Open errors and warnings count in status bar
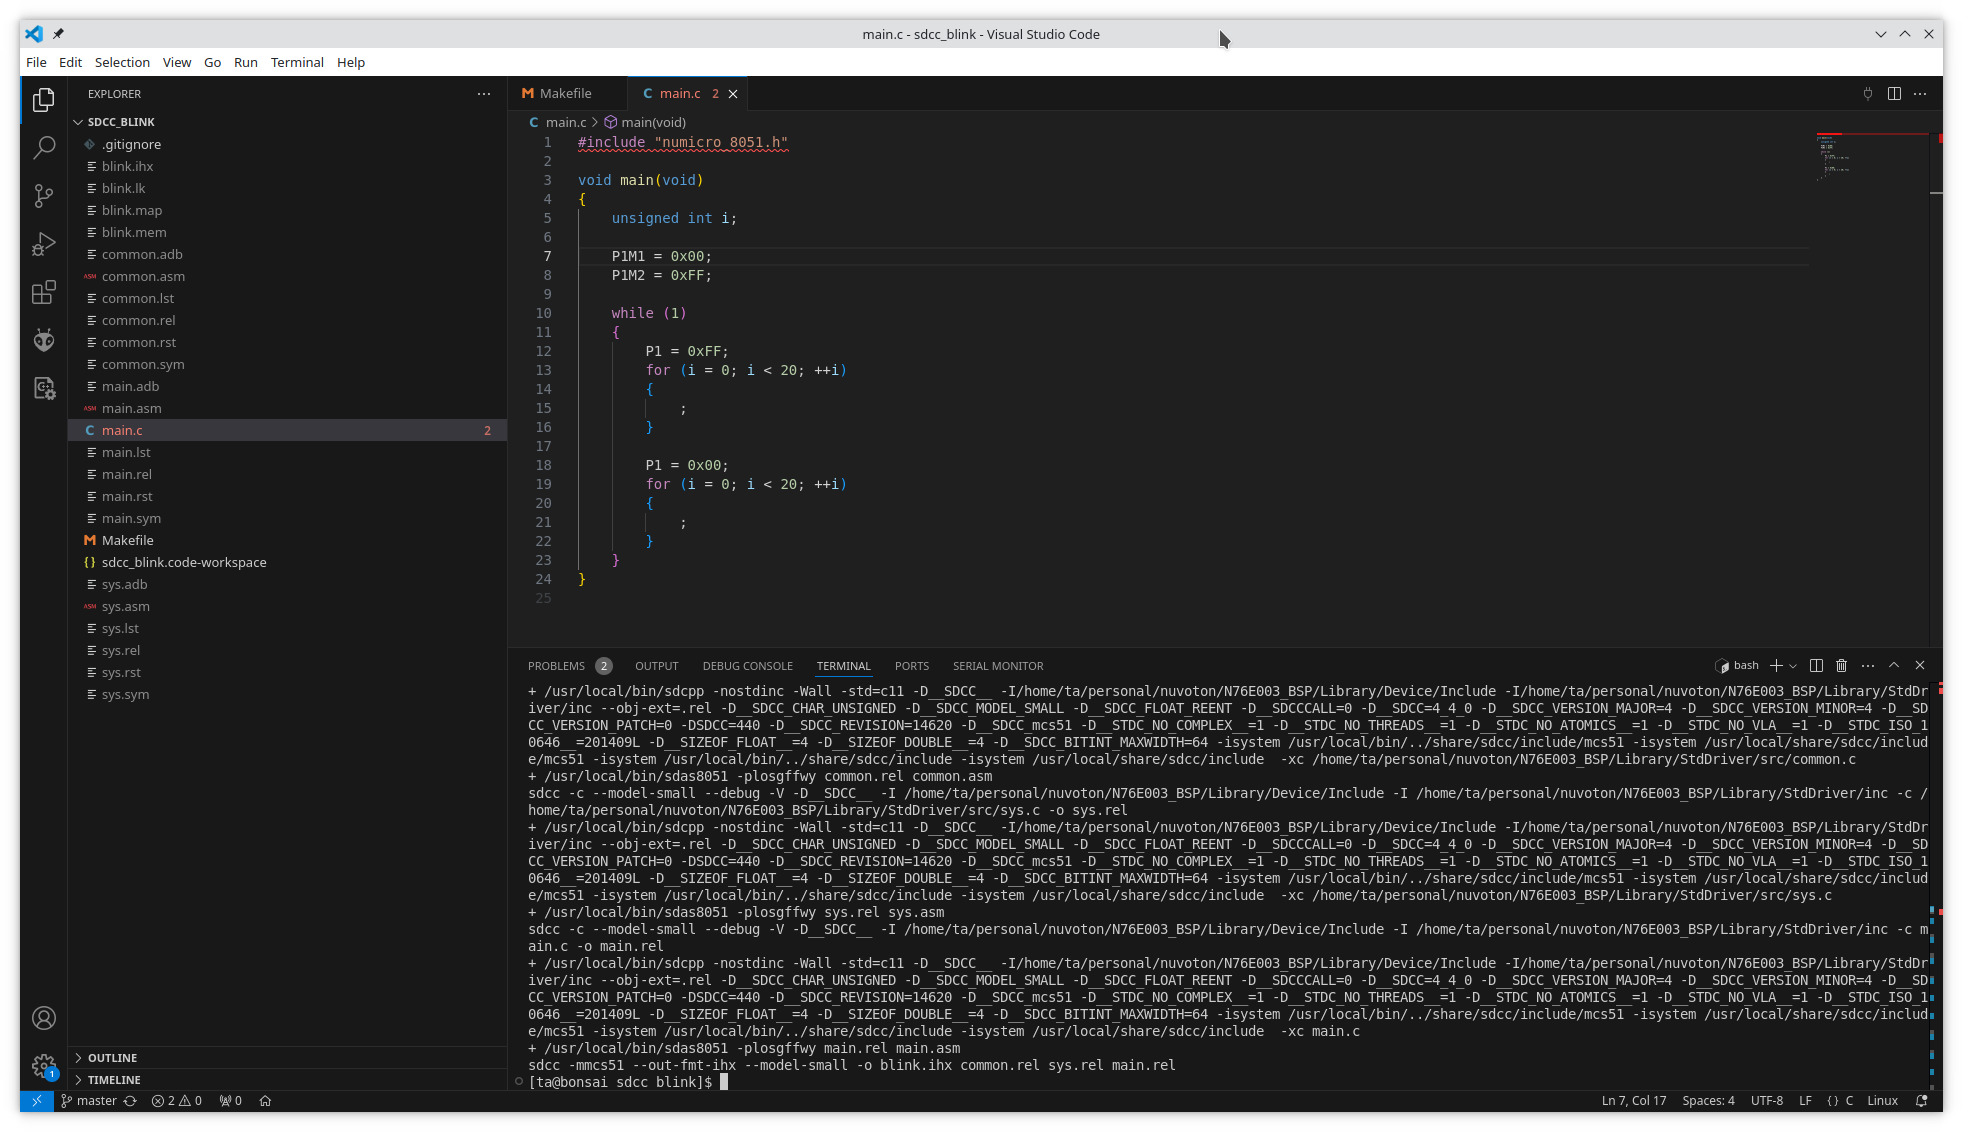The height and width of the screenshot is (1132, 1963). [x=177, y=1101]
